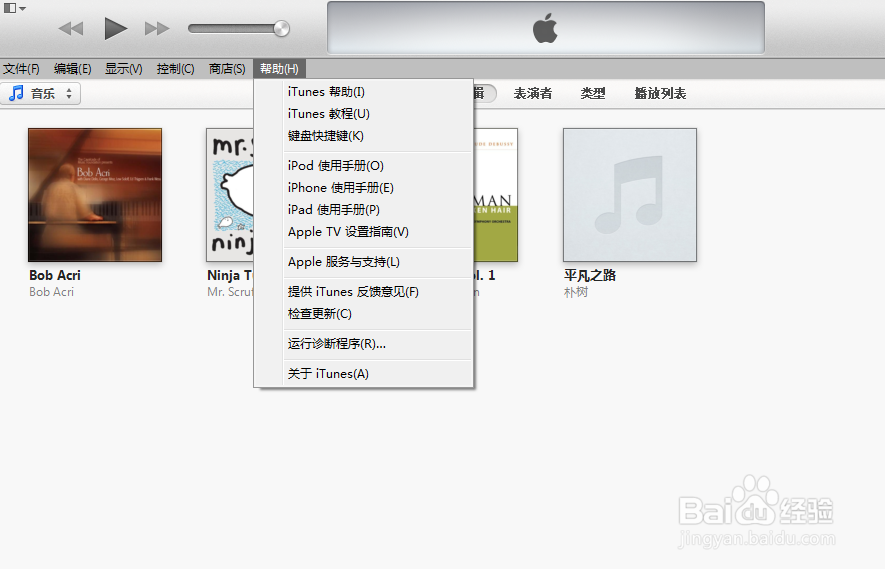This screenshot has height=569, width=885.
Task: Open the 显示(V) menu
Action: pos(124,69)
